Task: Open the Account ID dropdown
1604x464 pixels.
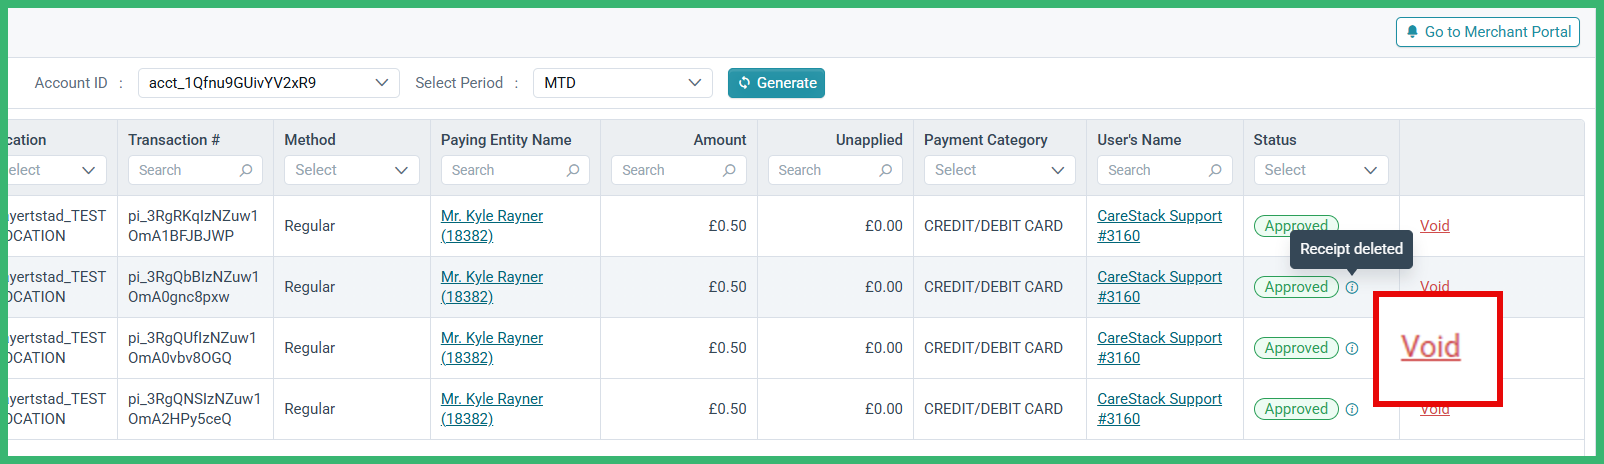Action: pos(268,83)
